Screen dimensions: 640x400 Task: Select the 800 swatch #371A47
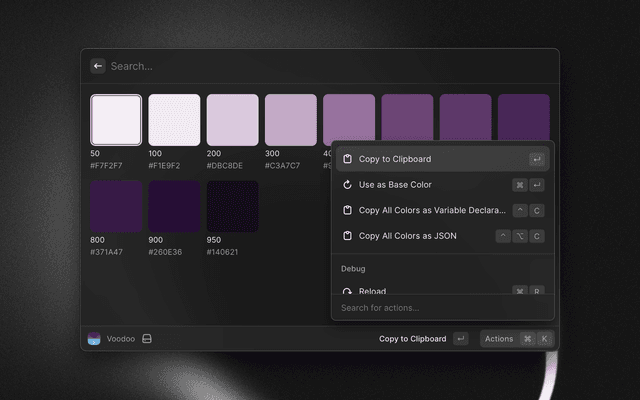pyautogui.click(x=116, y=206)
